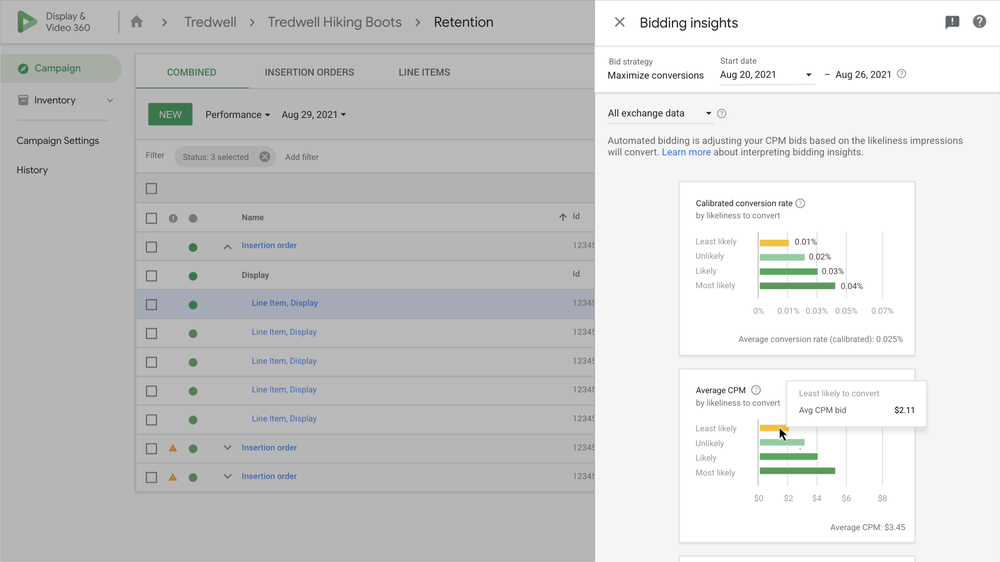
Task: Click the alert column header icon
Action: 173,218
